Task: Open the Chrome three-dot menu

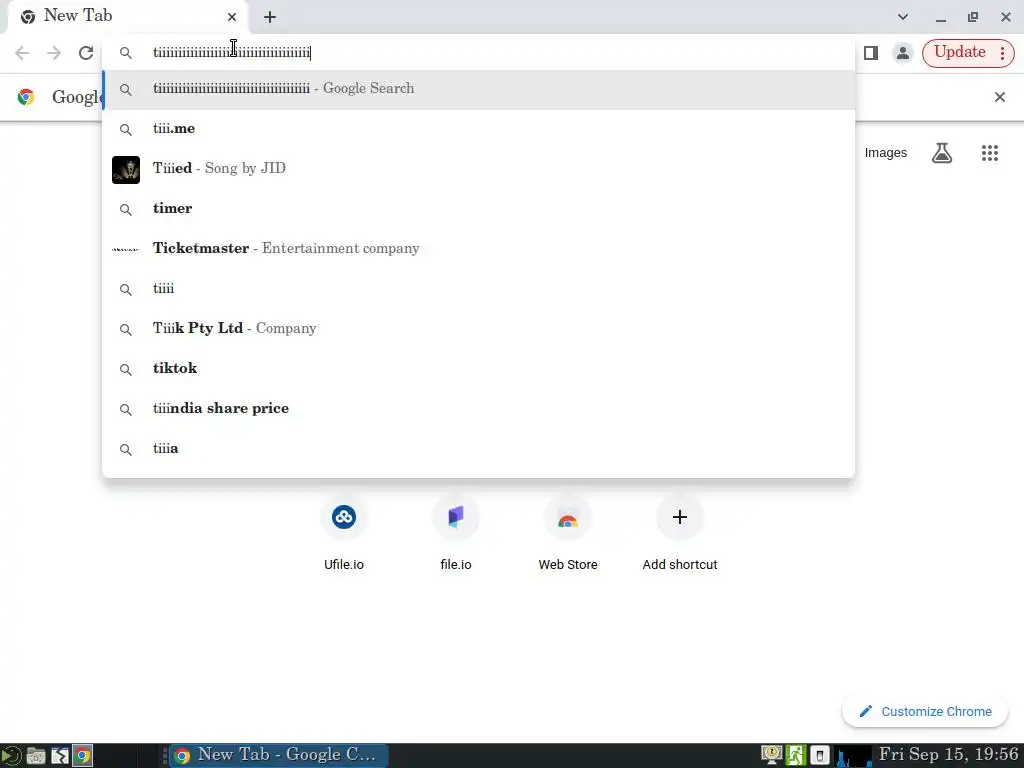Action: click(x=1002, y=53)
